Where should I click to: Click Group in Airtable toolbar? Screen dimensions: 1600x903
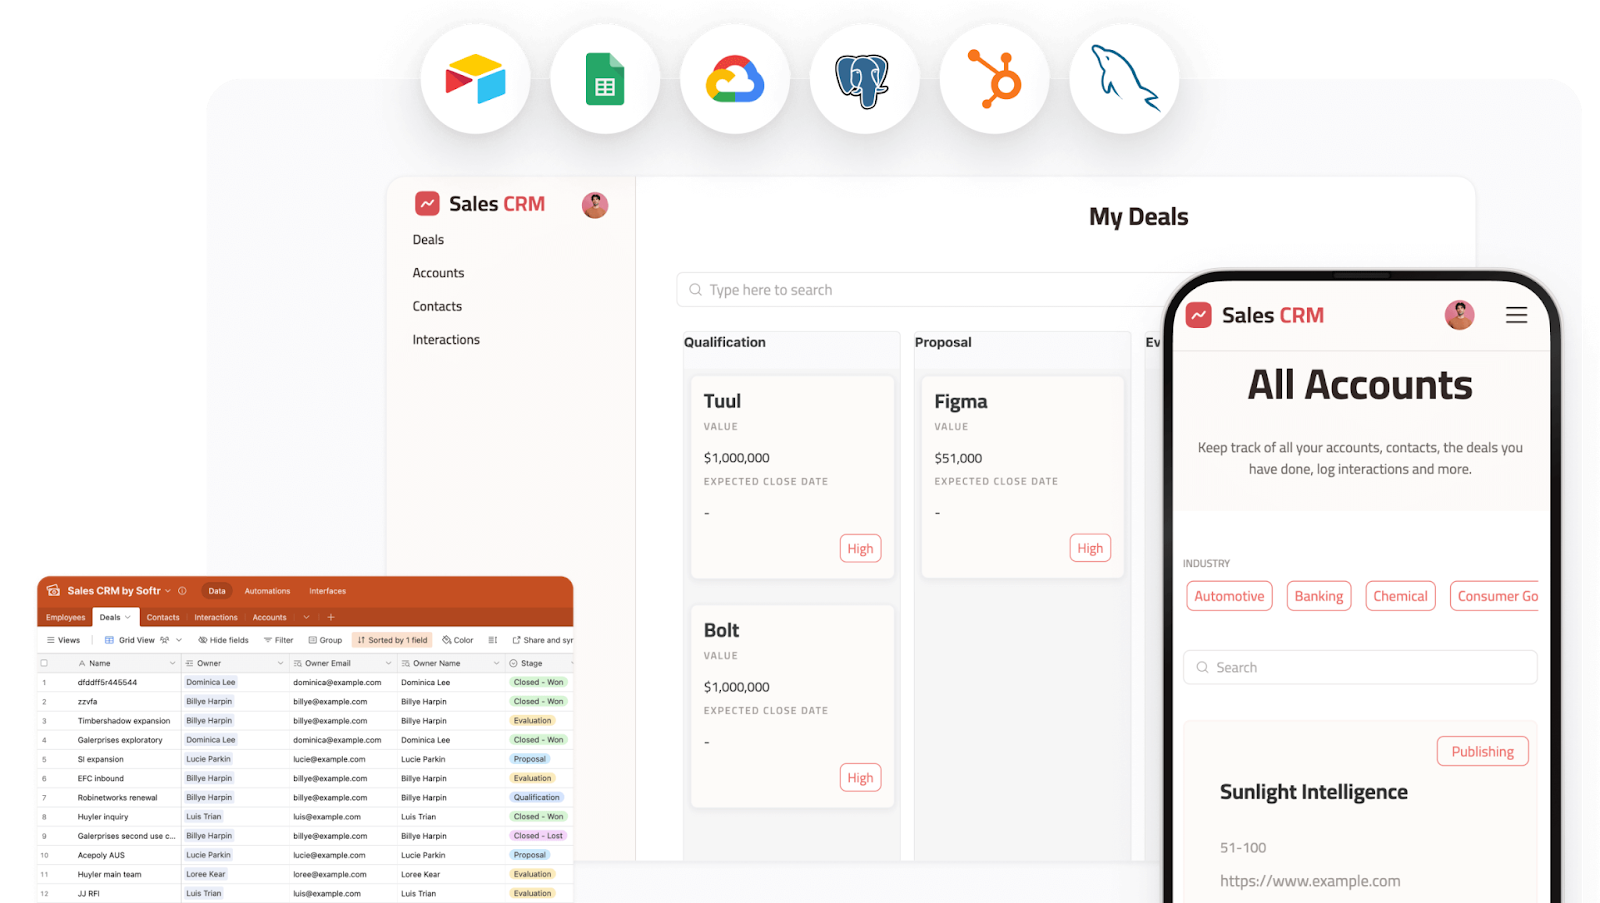coord(325,640)
